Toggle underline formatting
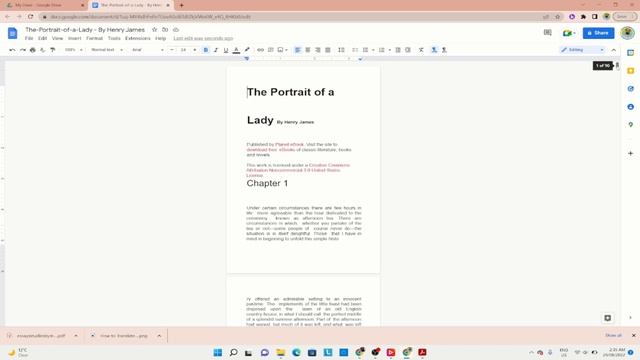This screenshot has width=640, height=360. (226, 50)
